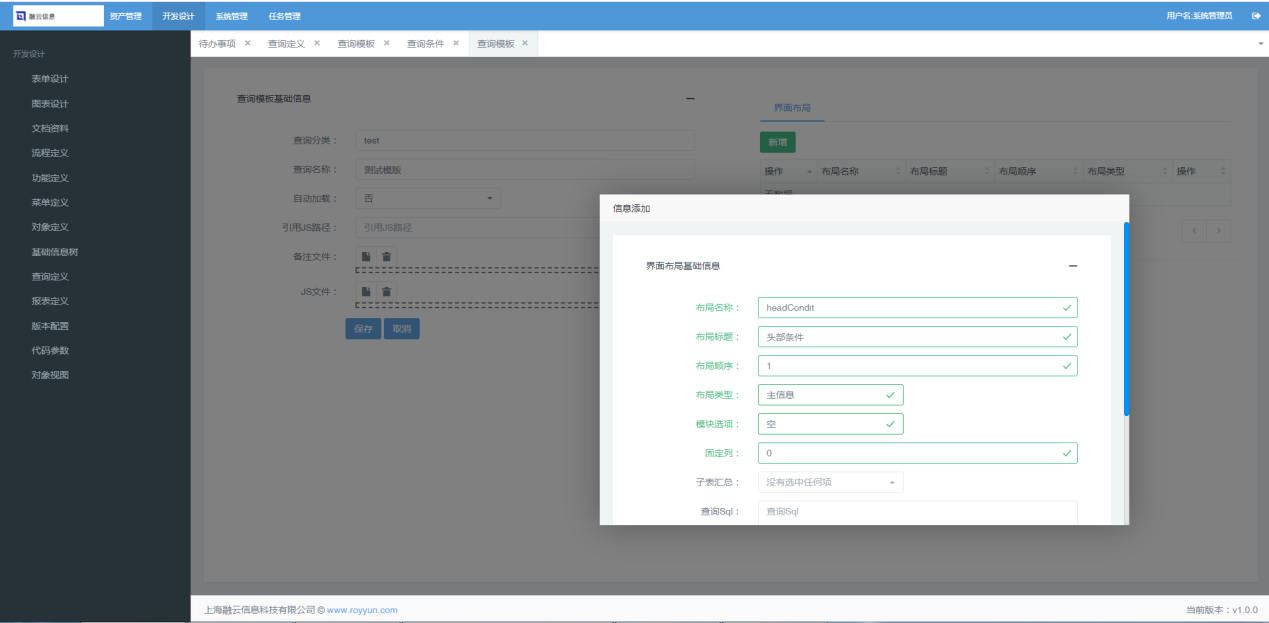Collapse the 界面布局基础信息 panel
The height and width of the screenshot is (623, 1269).
point(1073,266)
